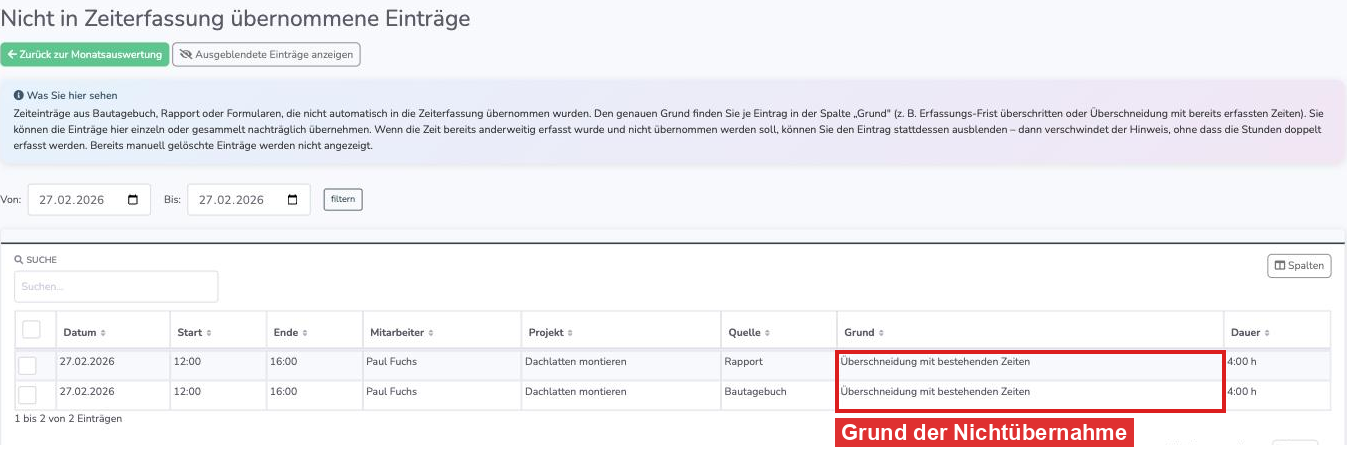
Task: Go back via Zurück zur Monatsauswertung button
Action: (x=84, y=54)
